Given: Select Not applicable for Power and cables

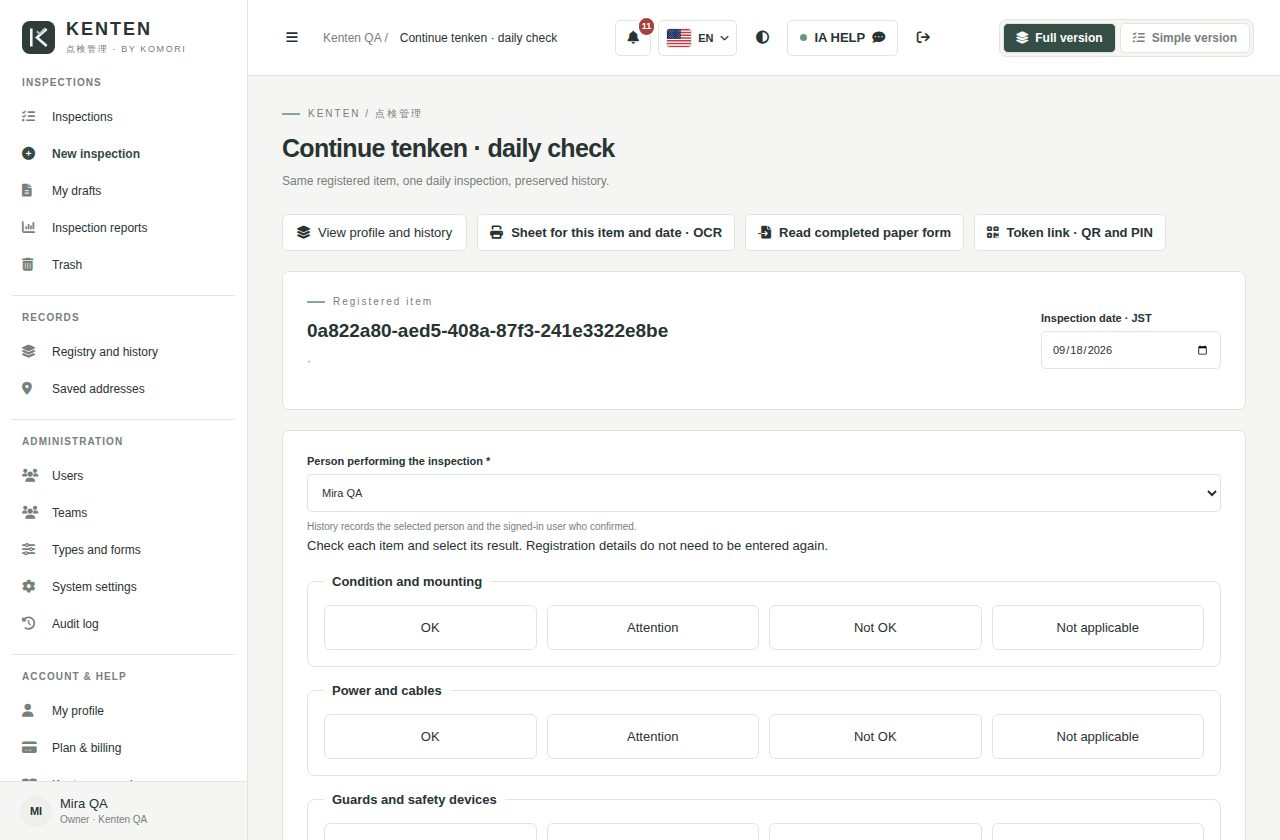Looking at the screenshot, I should pyautogui.click(x=1098, y=737).
